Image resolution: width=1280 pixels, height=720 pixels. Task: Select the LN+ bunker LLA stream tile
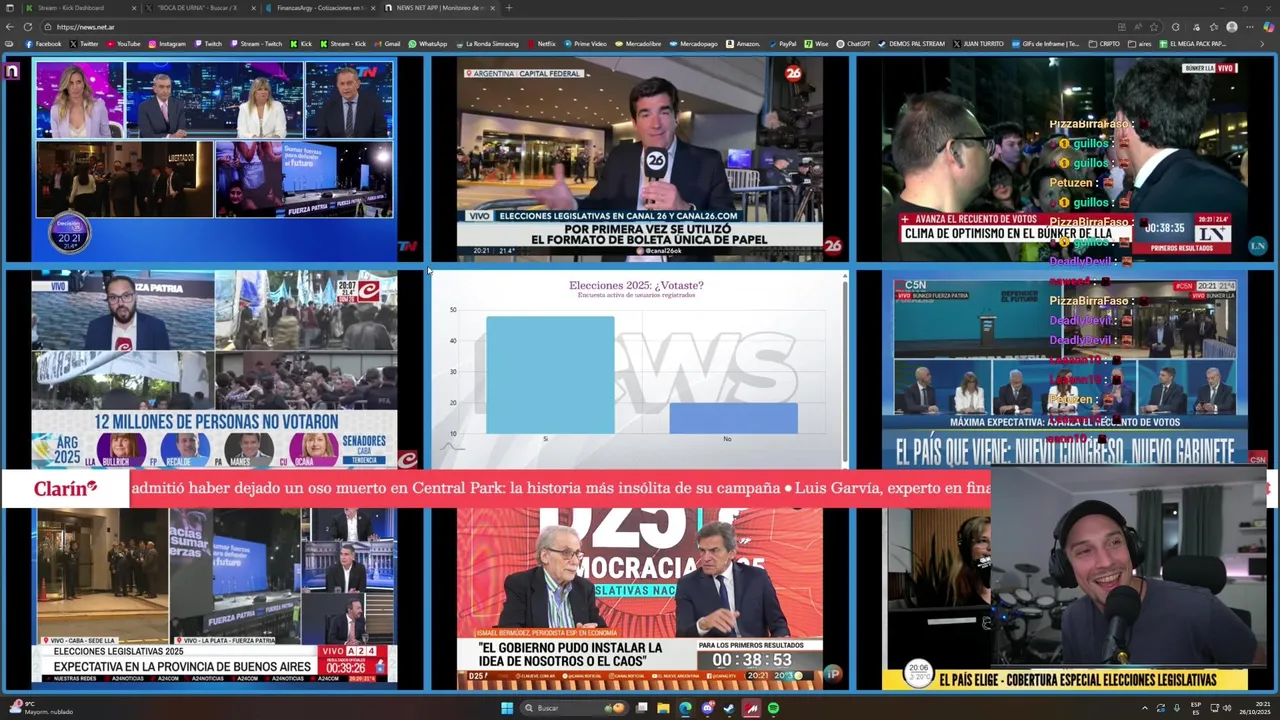pos(1064,158)
